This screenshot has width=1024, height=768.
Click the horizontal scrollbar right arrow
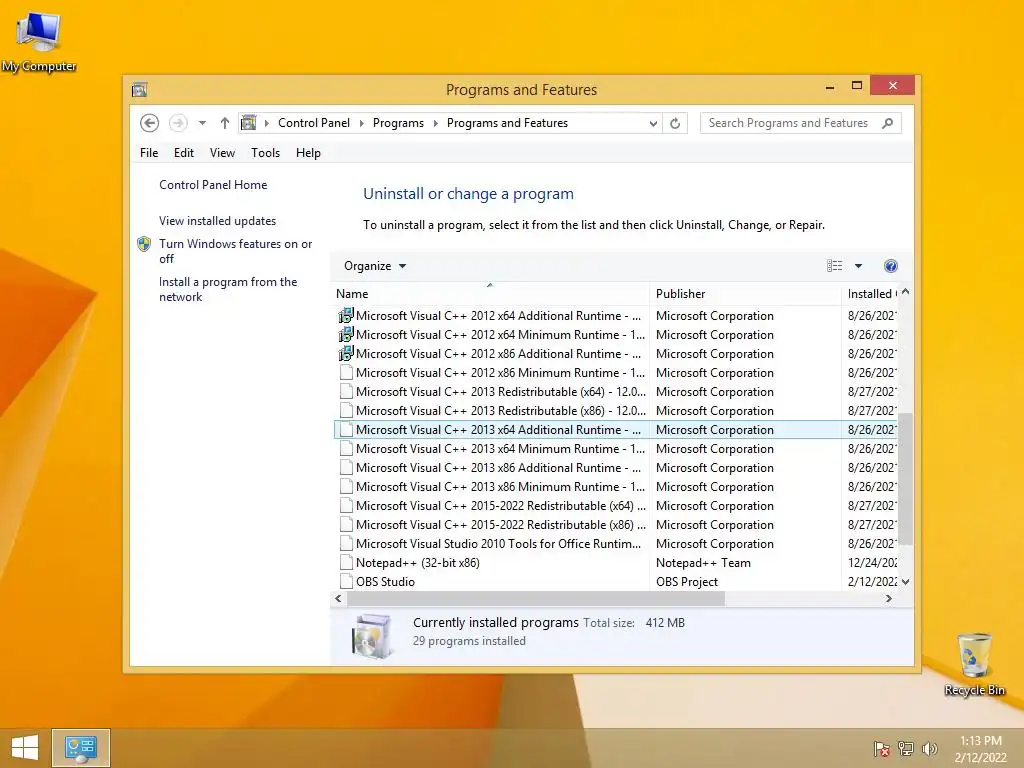[x=889, y=598]
